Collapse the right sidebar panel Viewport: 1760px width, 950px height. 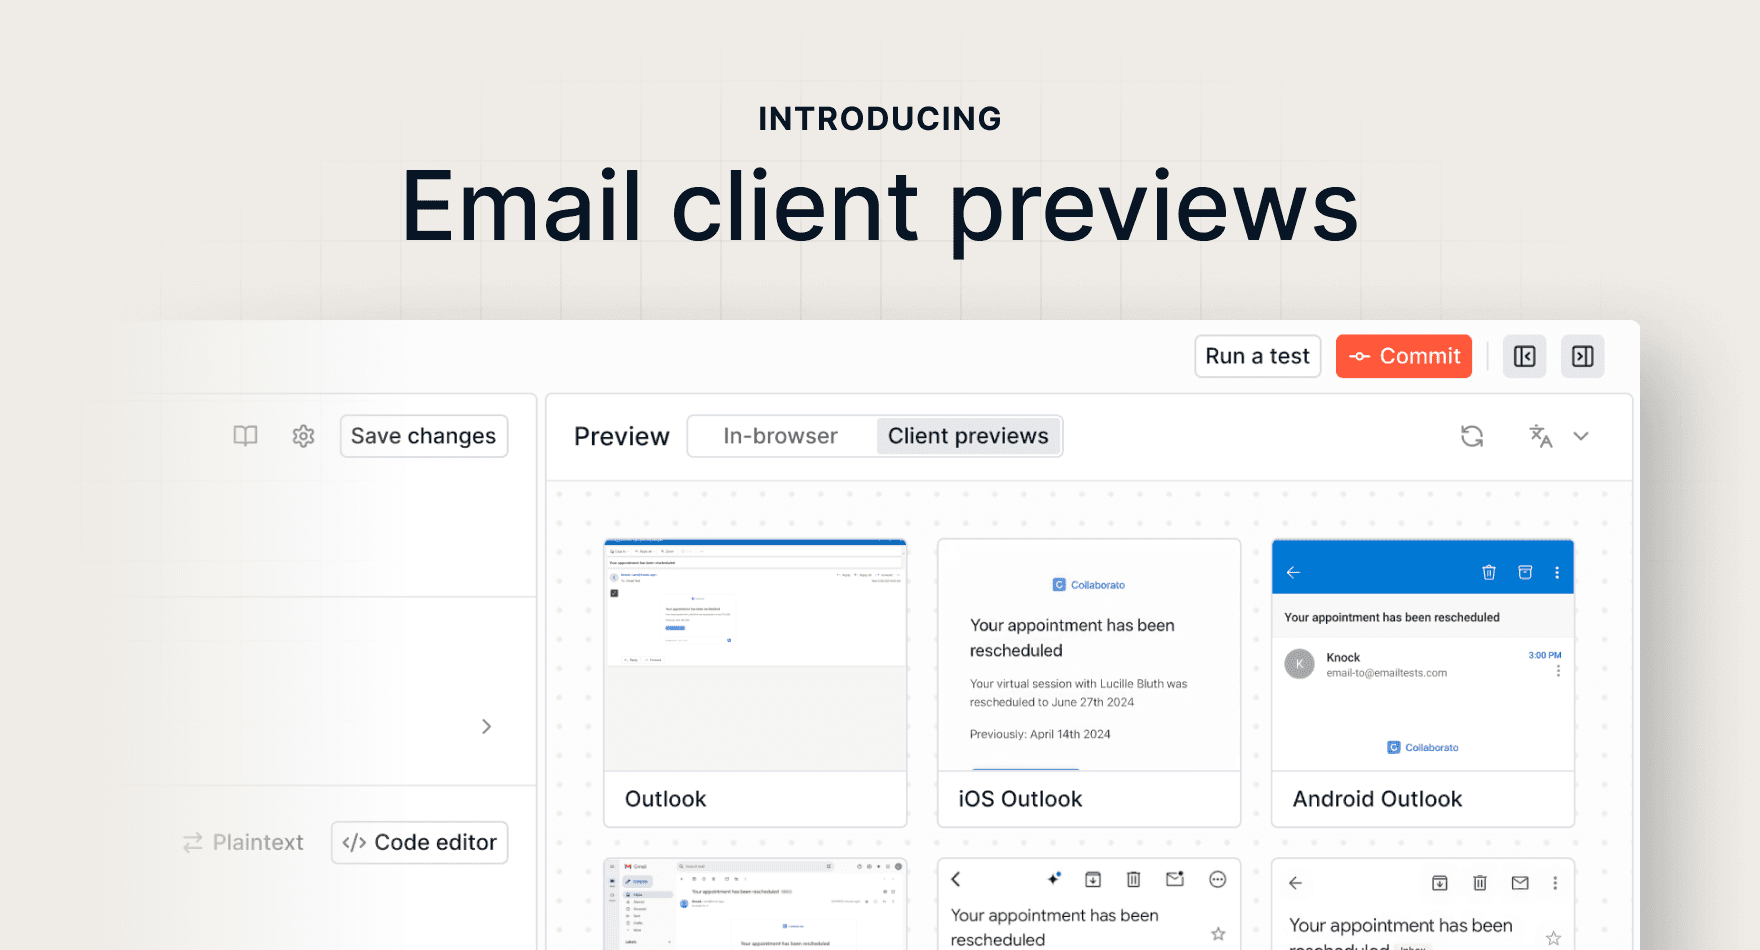tap(1582, 356)
